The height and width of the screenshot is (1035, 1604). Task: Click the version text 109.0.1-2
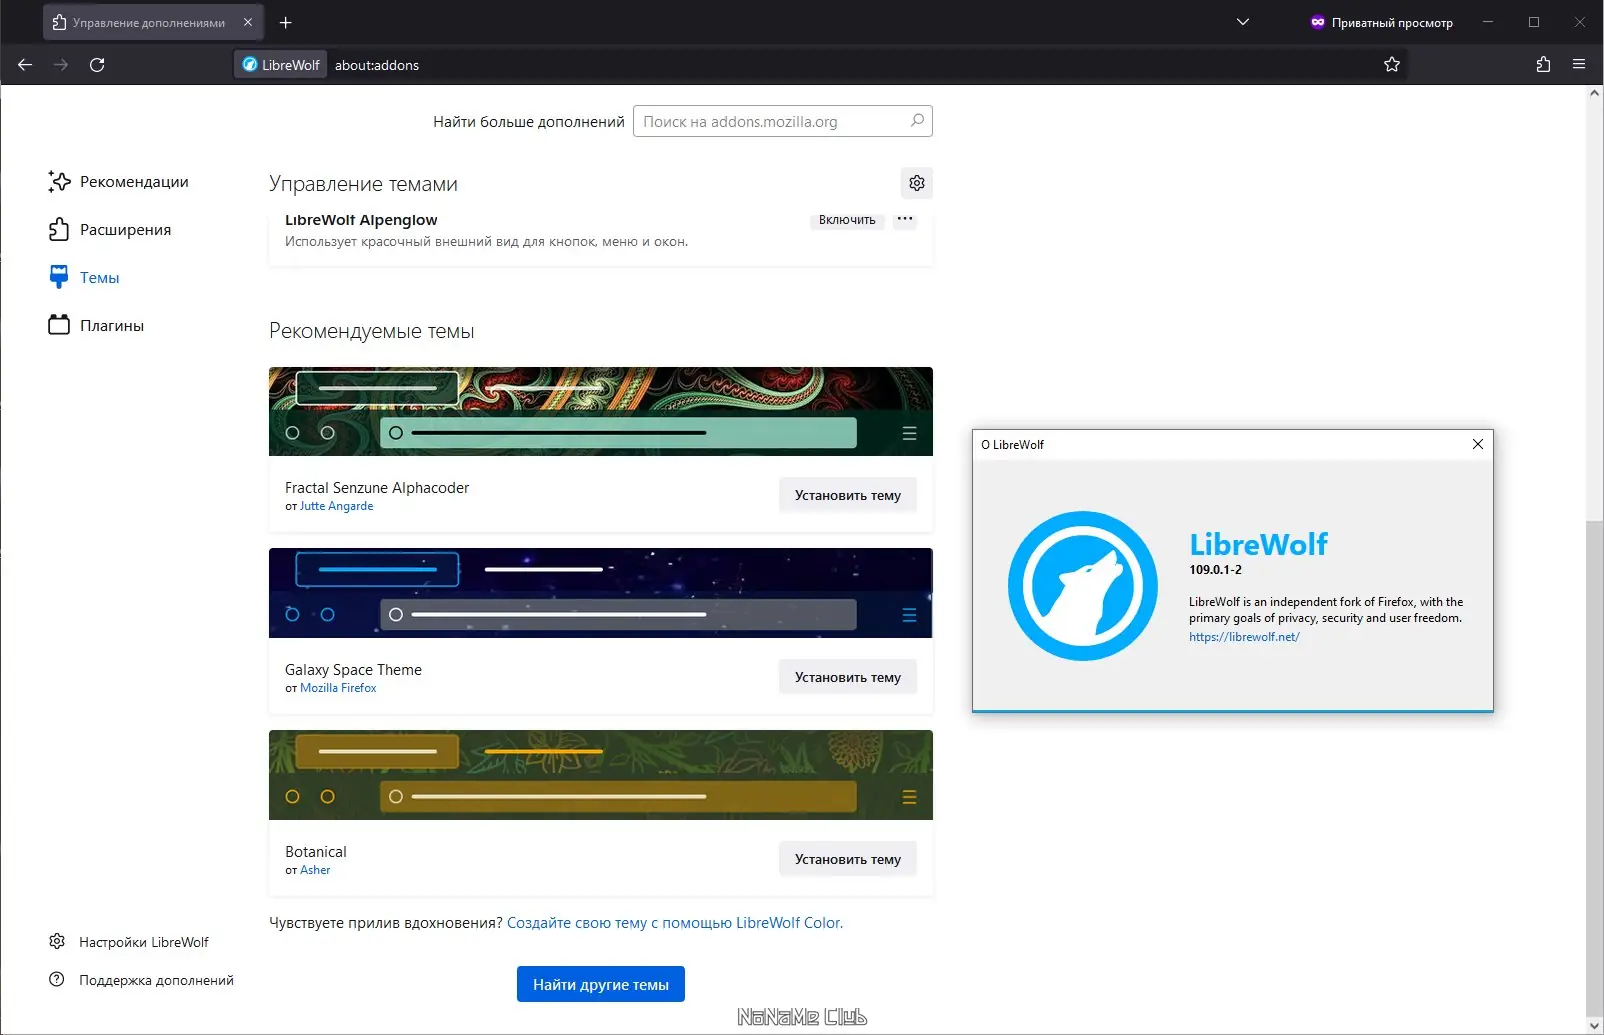pos(1215,570)
